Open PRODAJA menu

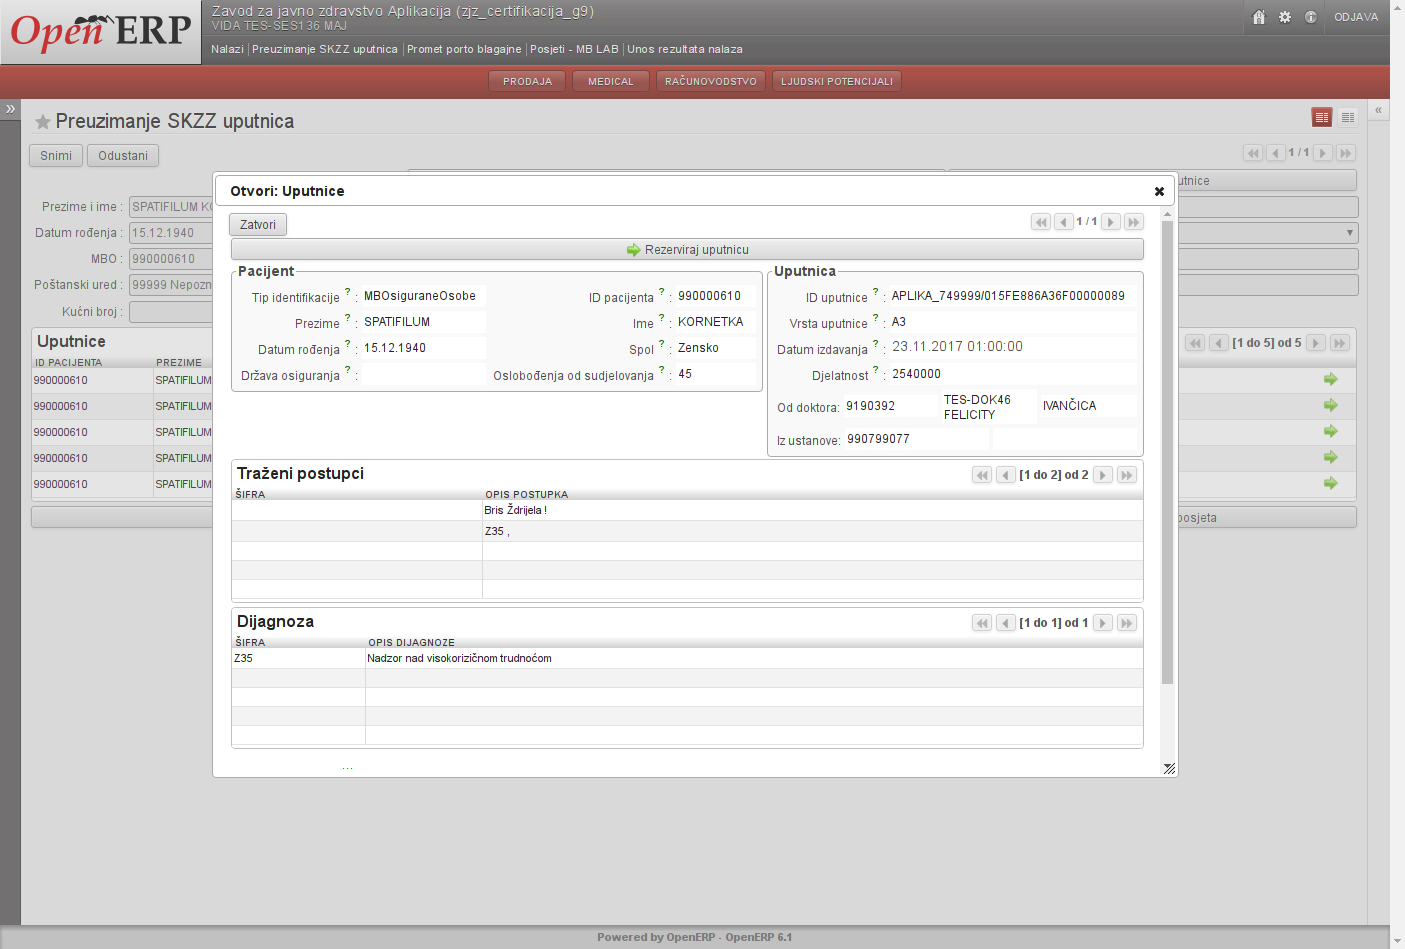527,81
